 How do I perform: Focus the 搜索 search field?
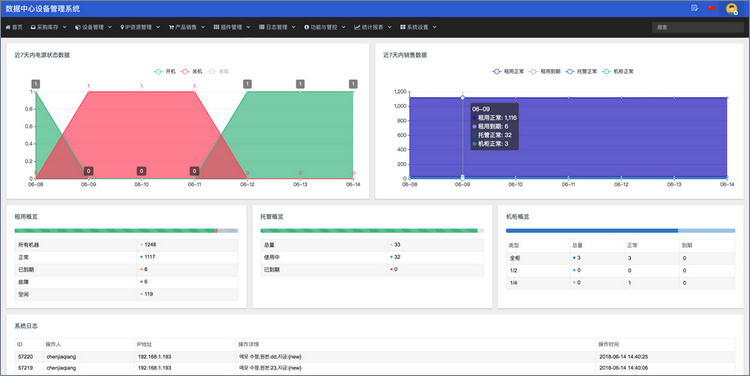pos(697,27)
